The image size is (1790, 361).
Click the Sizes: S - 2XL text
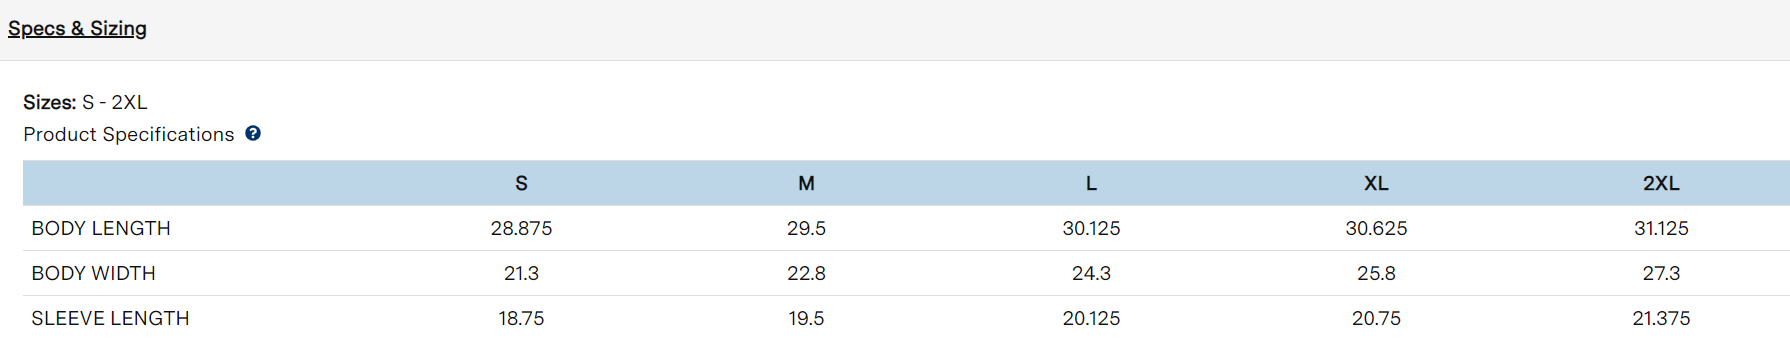(x=85, y=102)
